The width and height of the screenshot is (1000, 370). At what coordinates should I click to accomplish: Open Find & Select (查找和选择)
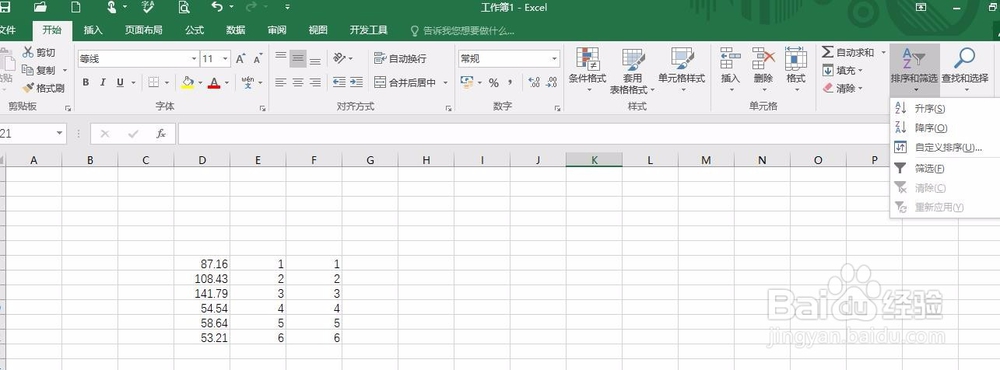coord(964,70)
